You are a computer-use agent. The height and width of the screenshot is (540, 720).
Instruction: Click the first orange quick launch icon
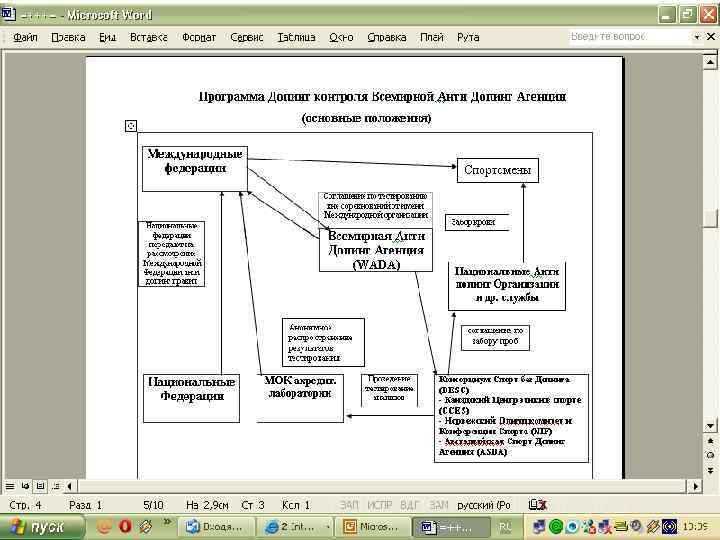point(105,526)
